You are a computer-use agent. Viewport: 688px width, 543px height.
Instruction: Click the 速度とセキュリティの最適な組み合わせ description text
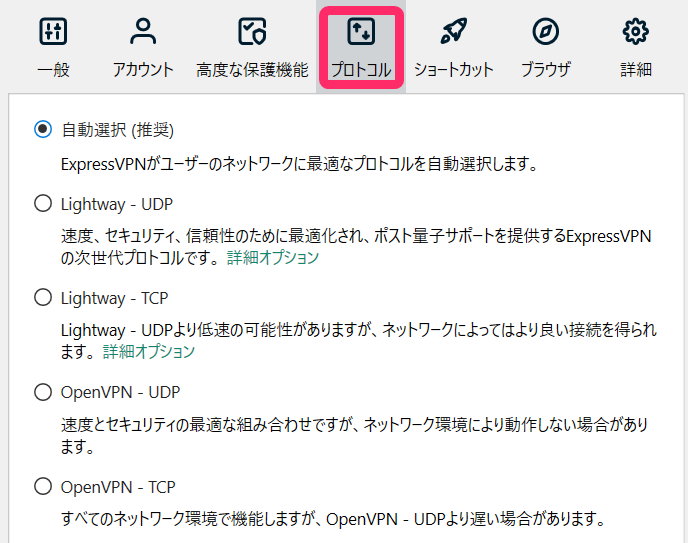355,436
